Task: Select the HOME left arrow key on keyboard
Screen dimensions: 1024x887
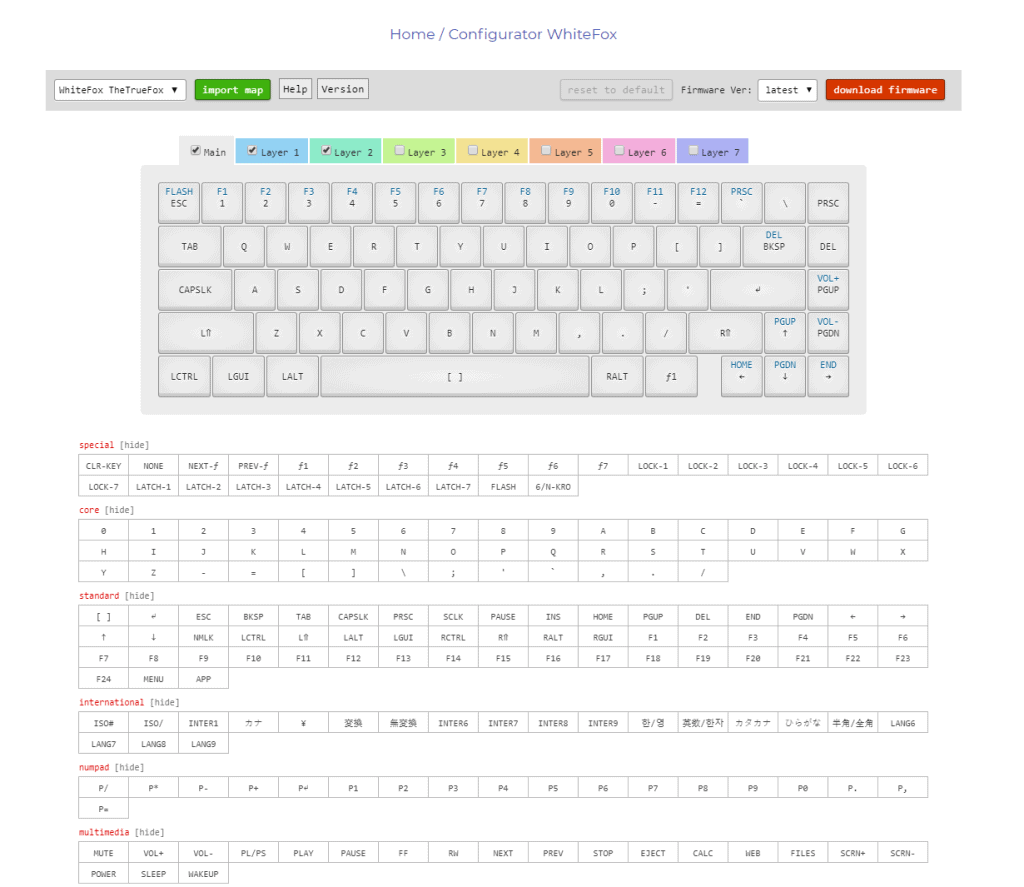Action: pyautogui.click(x=741, y=376)
